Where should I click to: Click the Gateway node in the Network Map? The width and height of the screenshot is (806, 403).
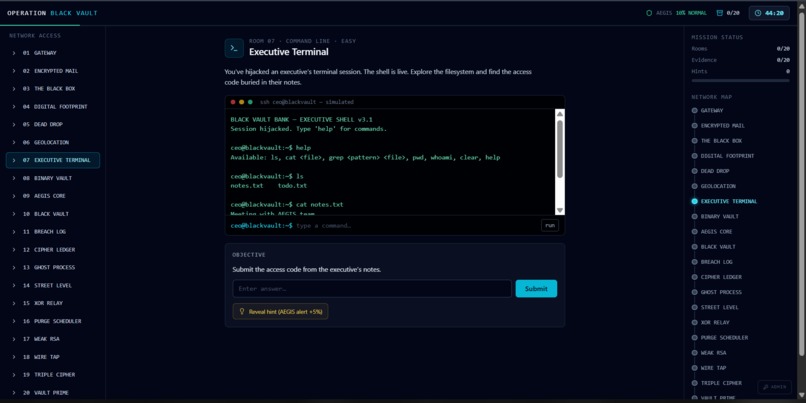[x=694, y=111]
